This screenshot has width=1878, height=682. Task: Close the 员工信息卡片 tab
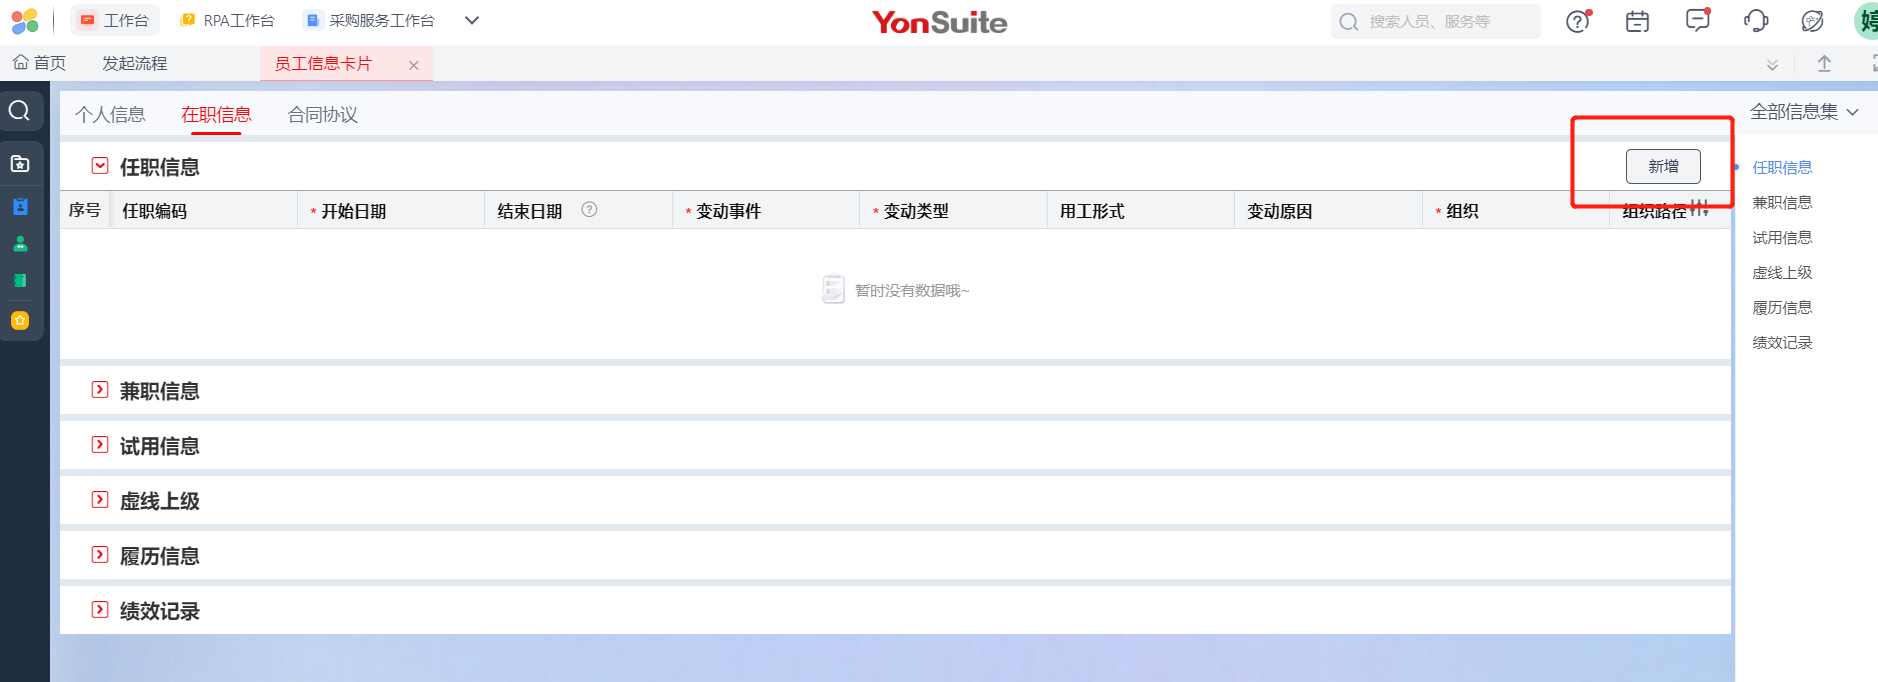pos(413,65)
